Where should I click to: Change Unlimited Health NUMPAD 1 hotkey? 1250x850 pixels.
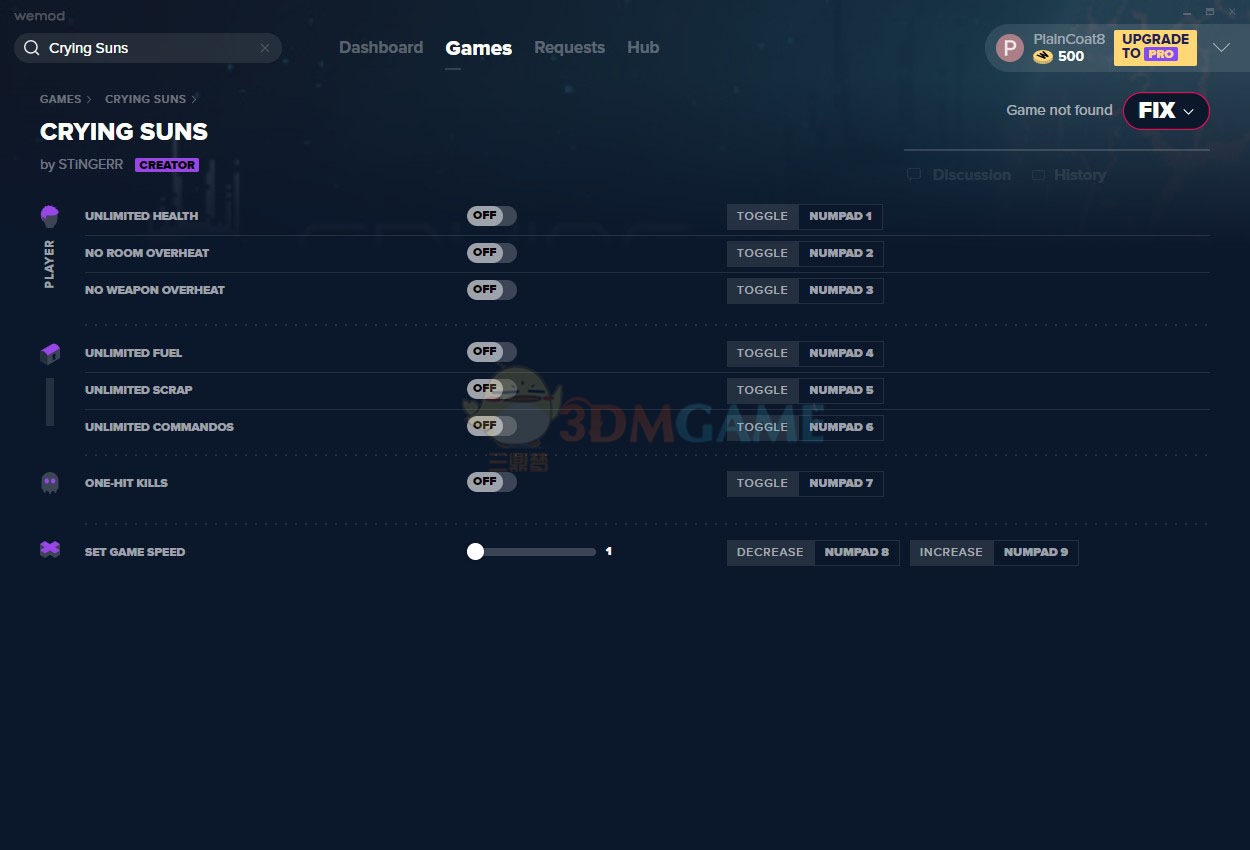pos(840,216)
